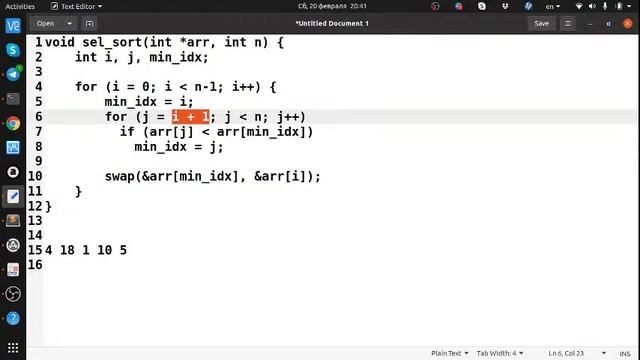The height and width of the screenshot is (360, 640).
Task: Click the '*Untitled Document 1' title
Action: click(x=332, y=24)
